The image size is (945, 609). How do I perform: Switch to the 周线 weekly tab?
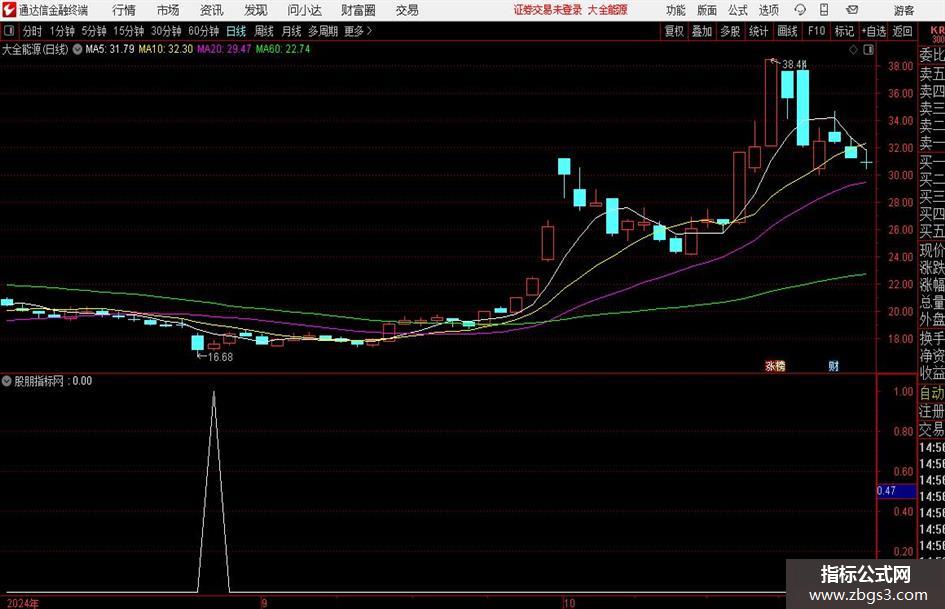(263, 31)
